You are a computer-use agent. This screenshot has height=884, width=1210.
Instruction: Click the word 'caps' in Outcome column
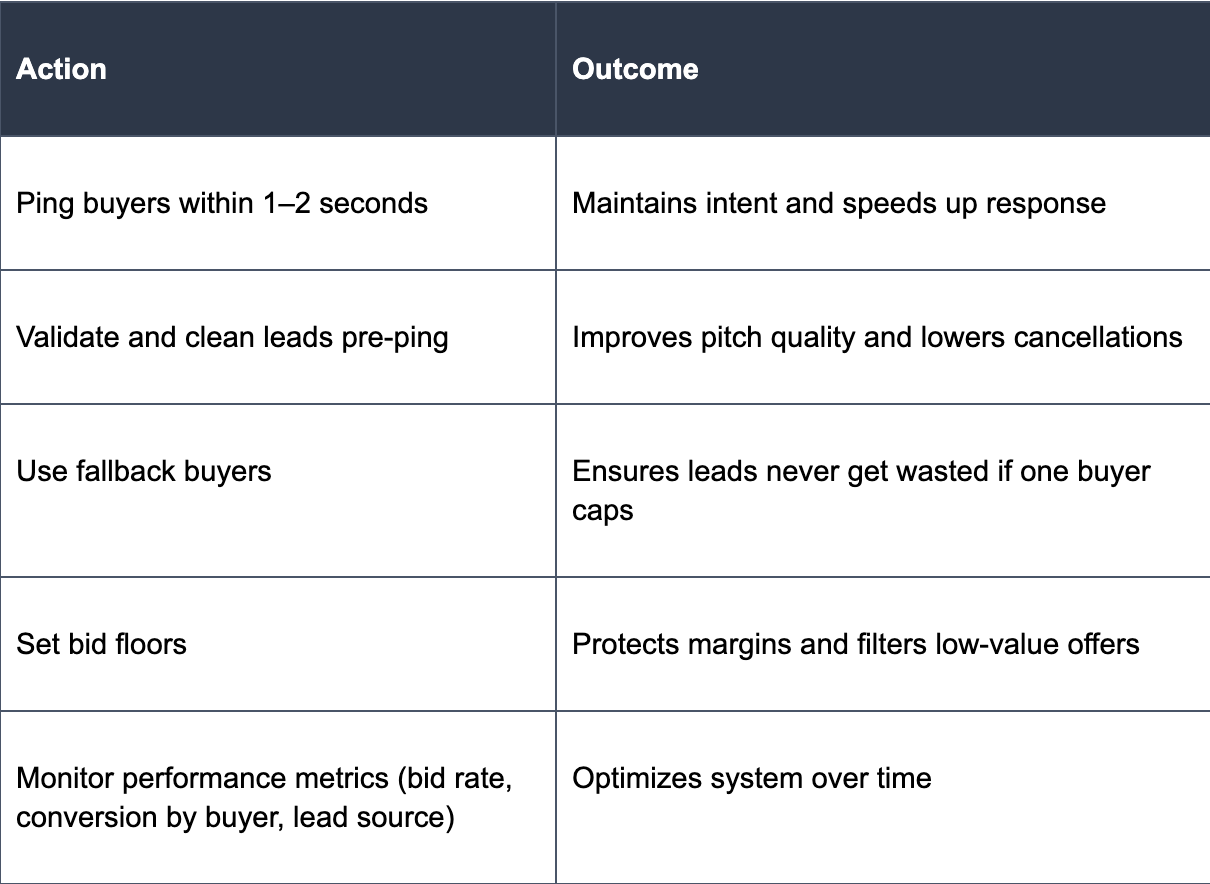[602, 511]
